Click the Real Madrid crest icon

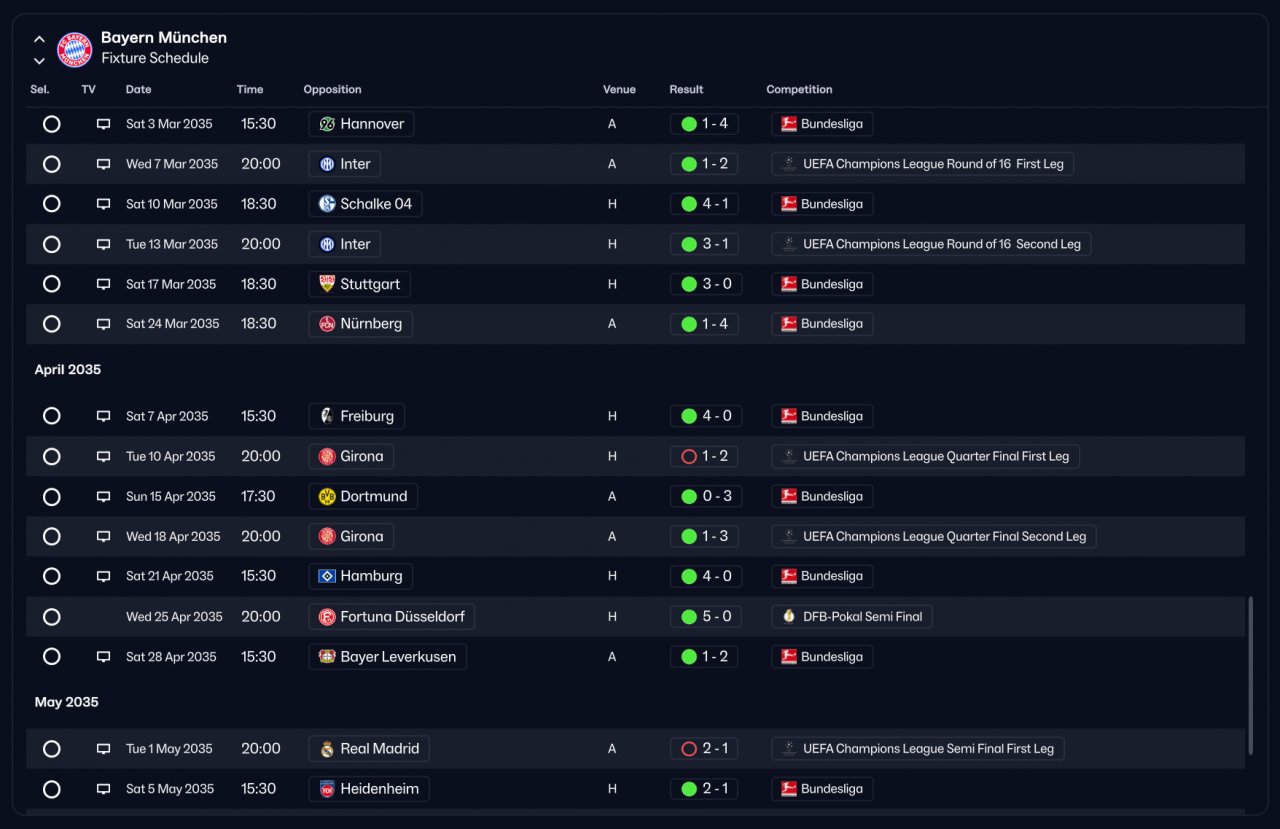(x=327, y=748)
